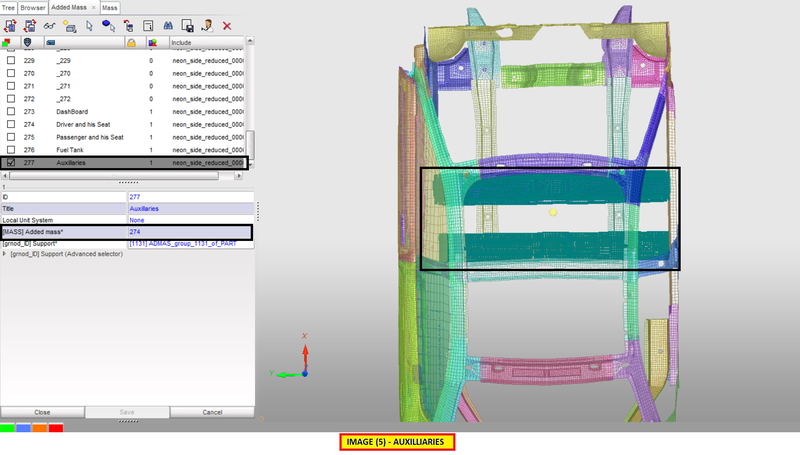Switch to the Mass tab

110,6
